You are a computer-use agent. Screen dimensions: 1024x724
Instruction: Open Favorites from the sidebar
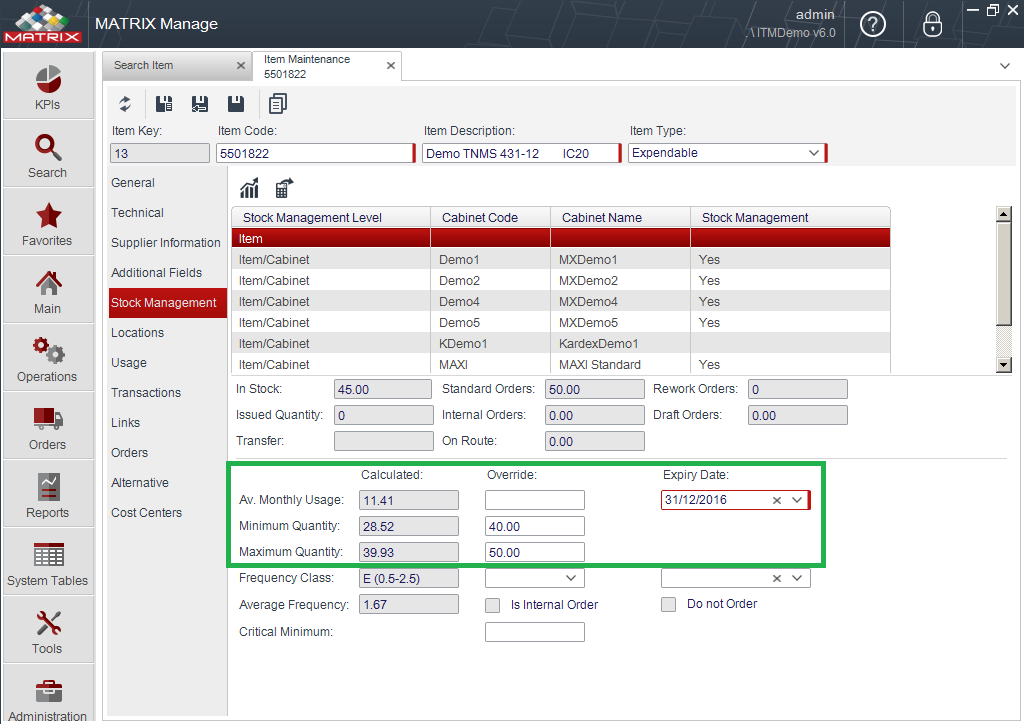(x=48, y=223)
